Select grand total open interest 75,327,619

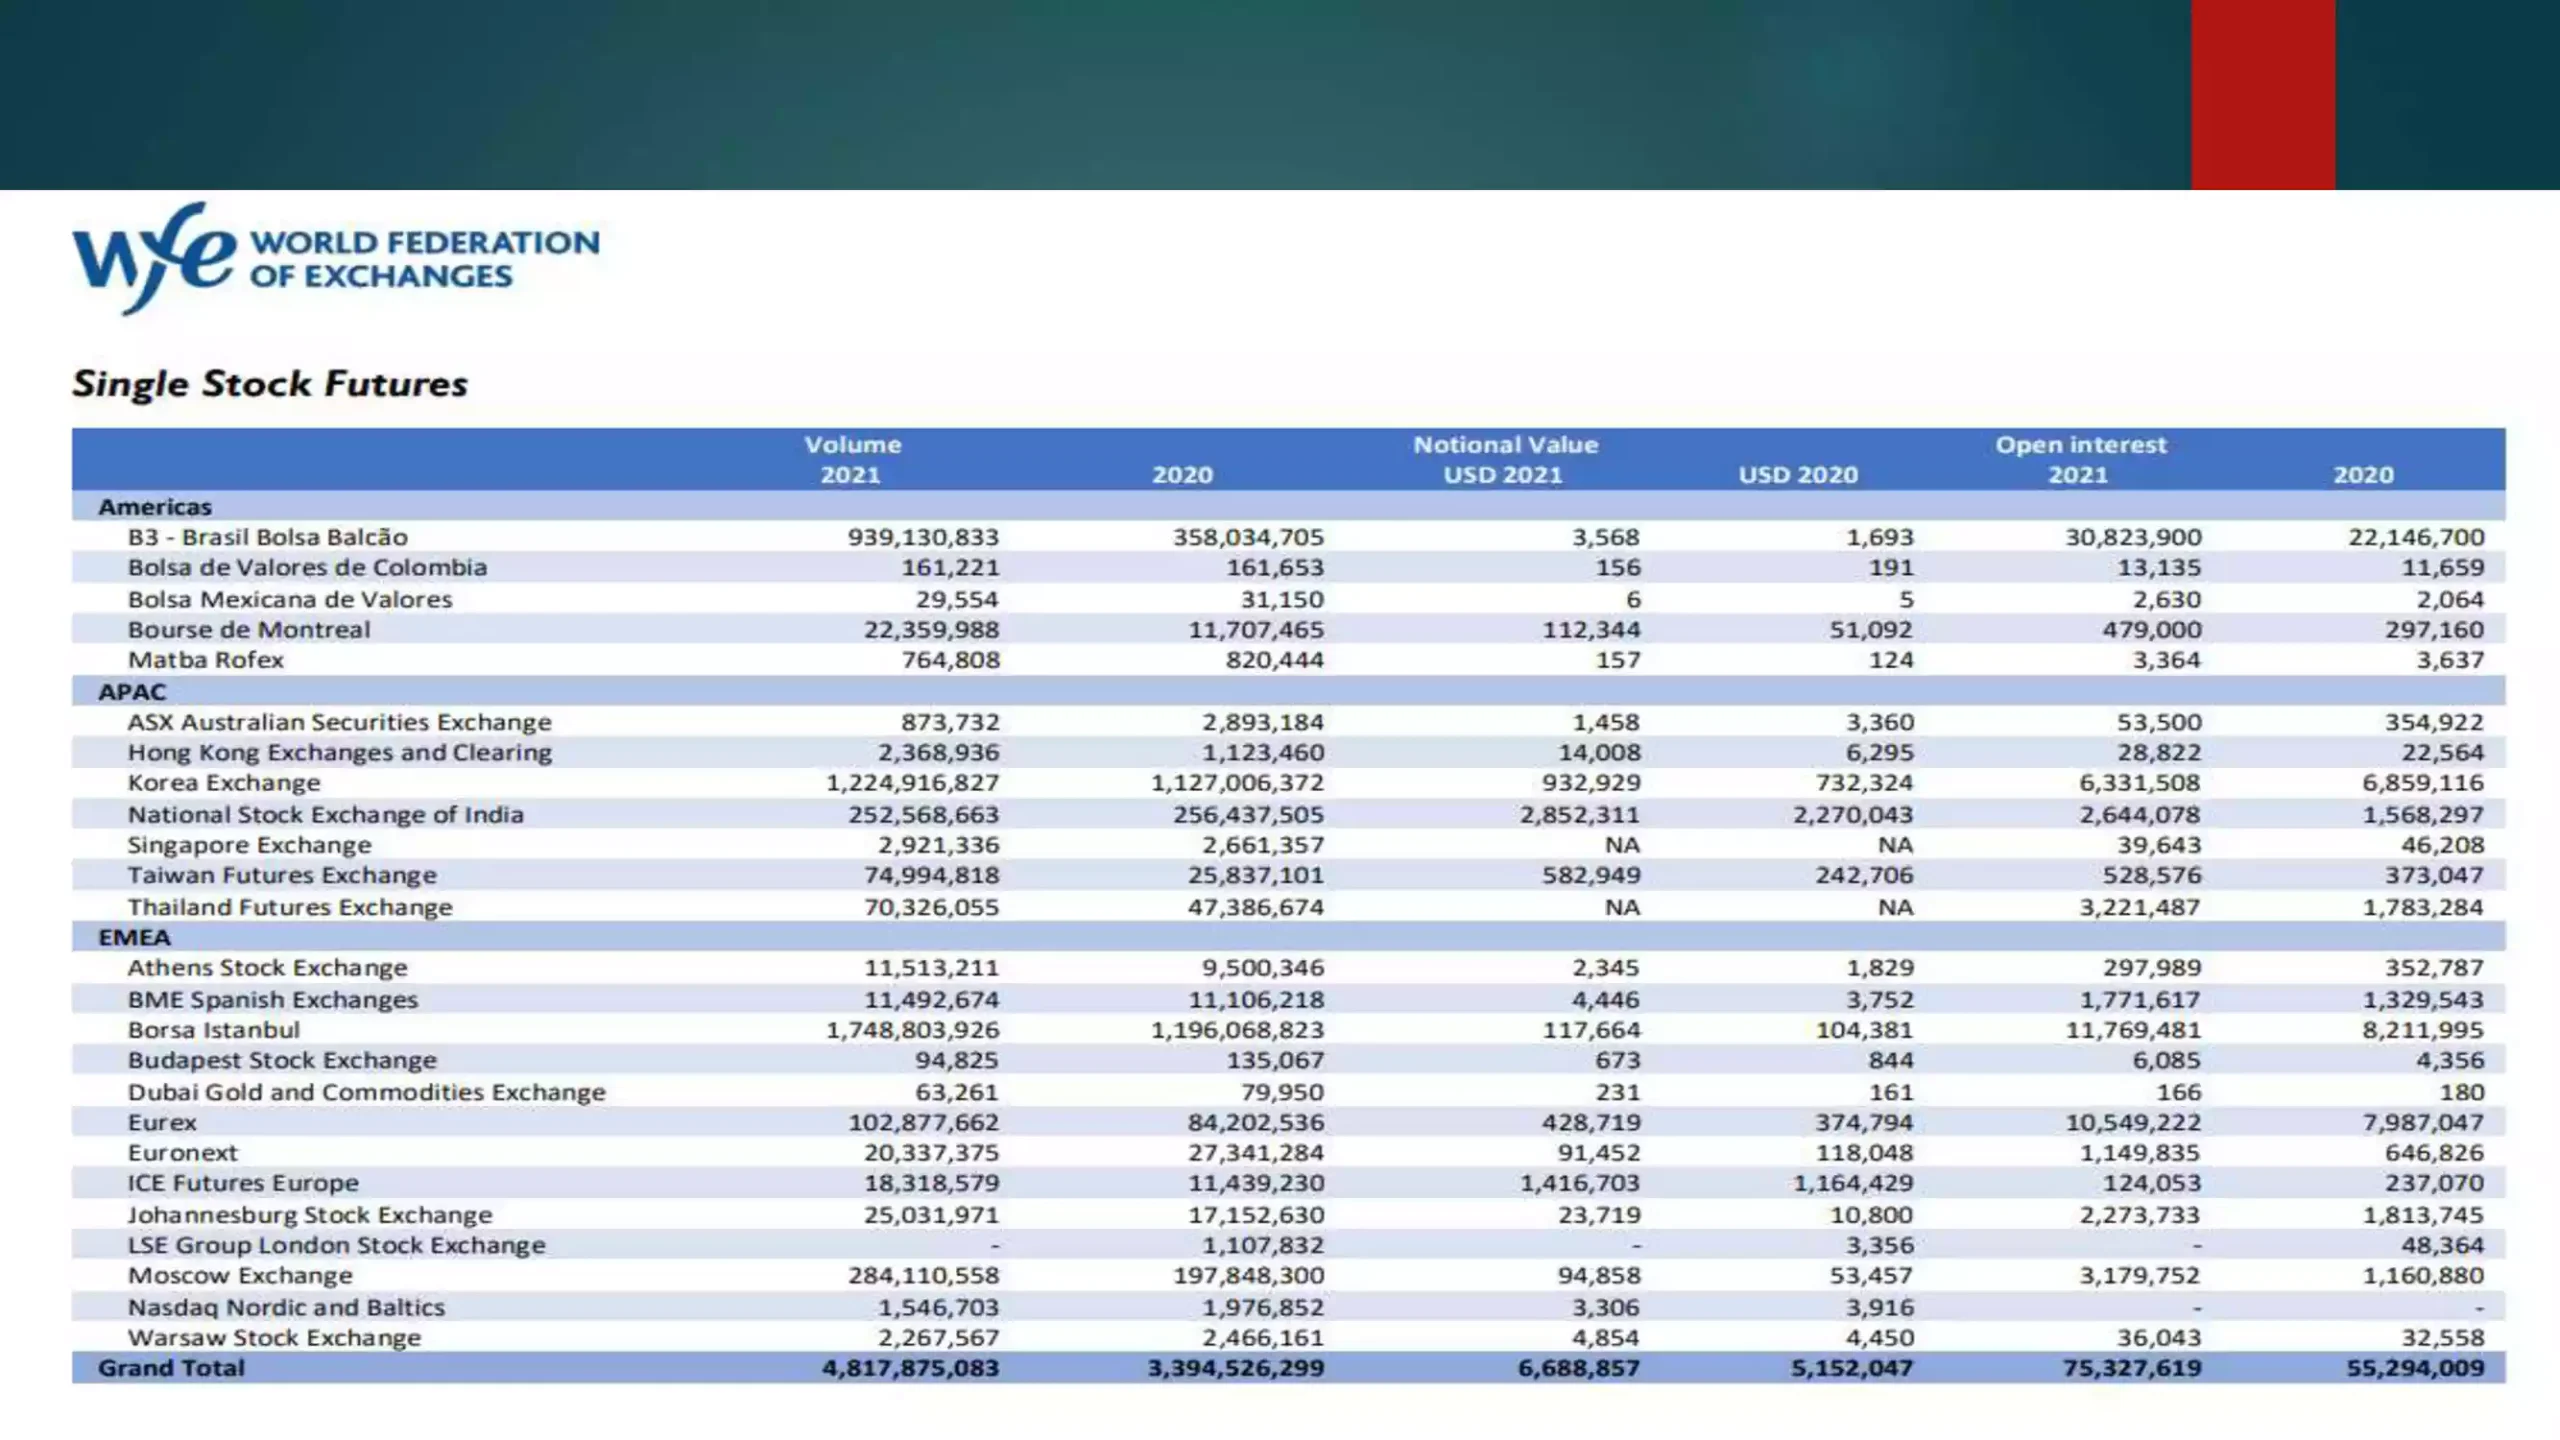pyautogui.click(x=2132, y=1368)
